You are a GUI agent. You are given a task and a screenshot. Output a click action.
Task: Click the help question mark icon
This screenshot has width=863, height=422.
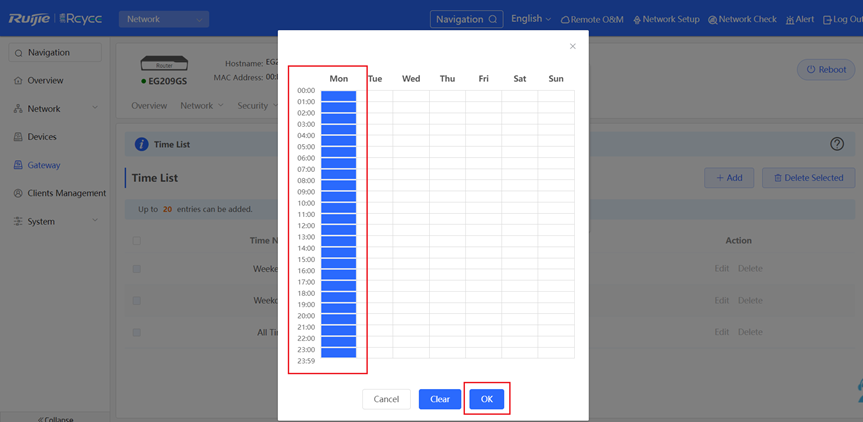pyautogui.click(x=837, y=144)
